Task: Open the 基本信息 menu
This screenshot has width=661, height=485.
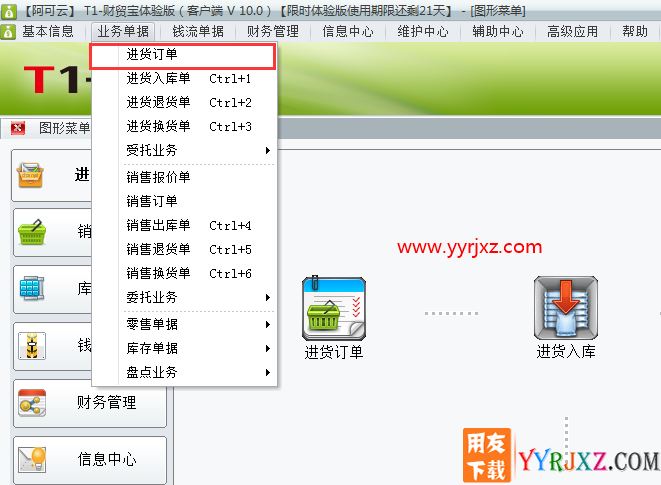Action: coord(48,32)
